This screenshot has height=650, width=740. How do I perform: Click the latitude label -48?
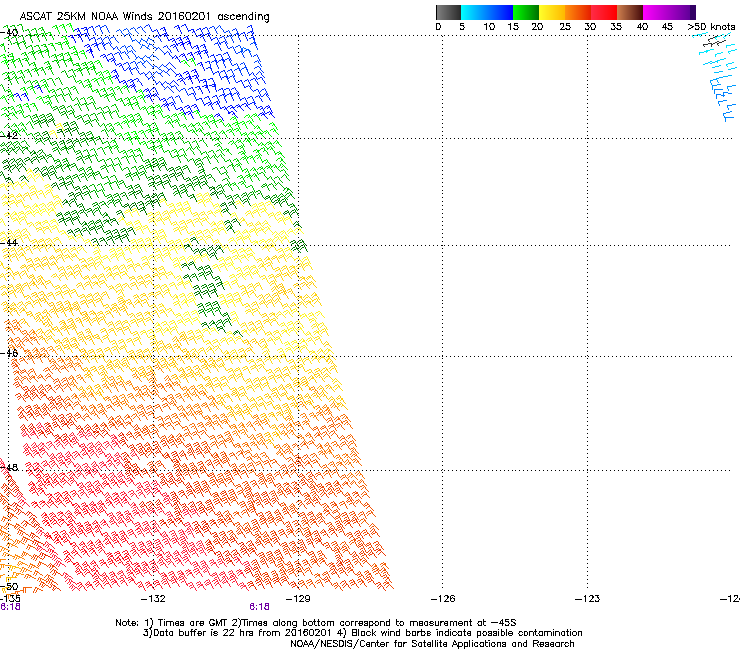pyautogui.click(x=9, y=467)
